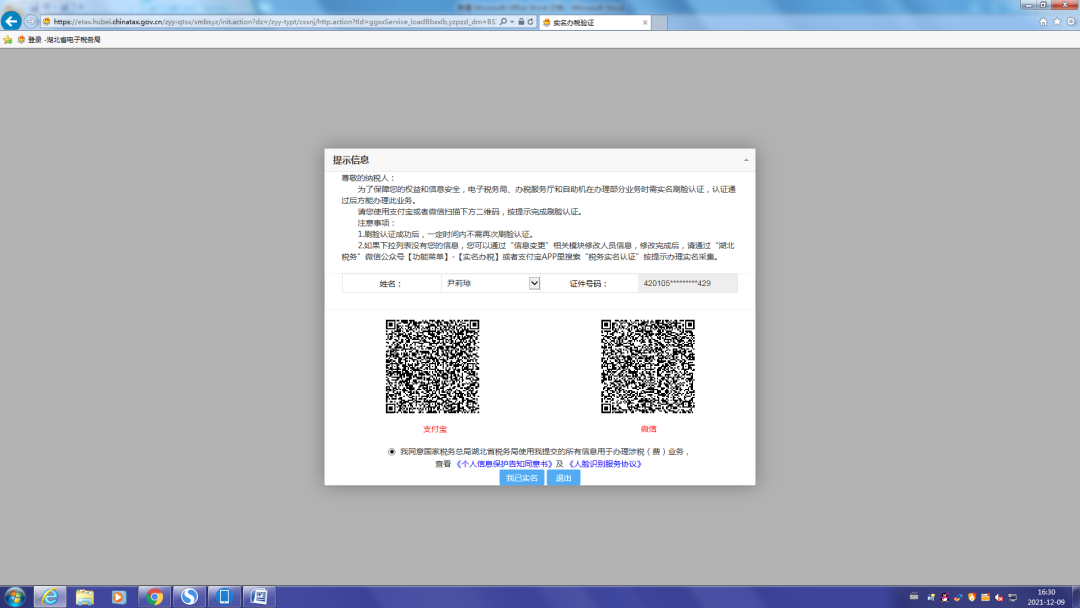Open Google Chrome from taskbar

coord(154,597)
